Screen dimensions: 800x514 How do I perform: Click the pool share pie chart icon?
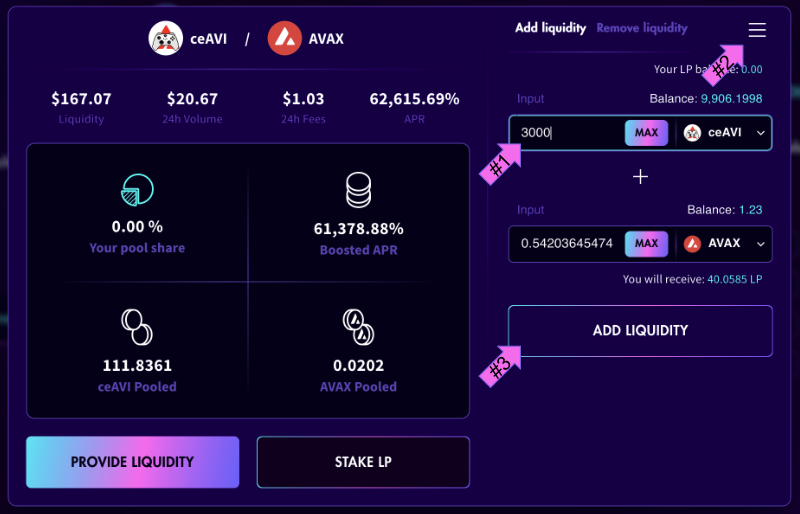coord(136,189)
